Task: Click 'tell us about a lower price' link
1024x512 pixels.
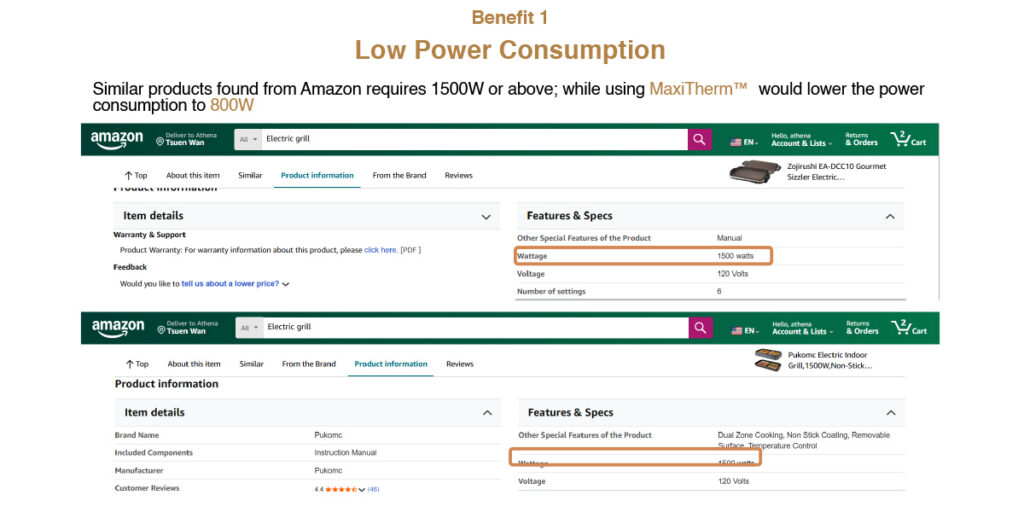Action: (x=230, y=284)
